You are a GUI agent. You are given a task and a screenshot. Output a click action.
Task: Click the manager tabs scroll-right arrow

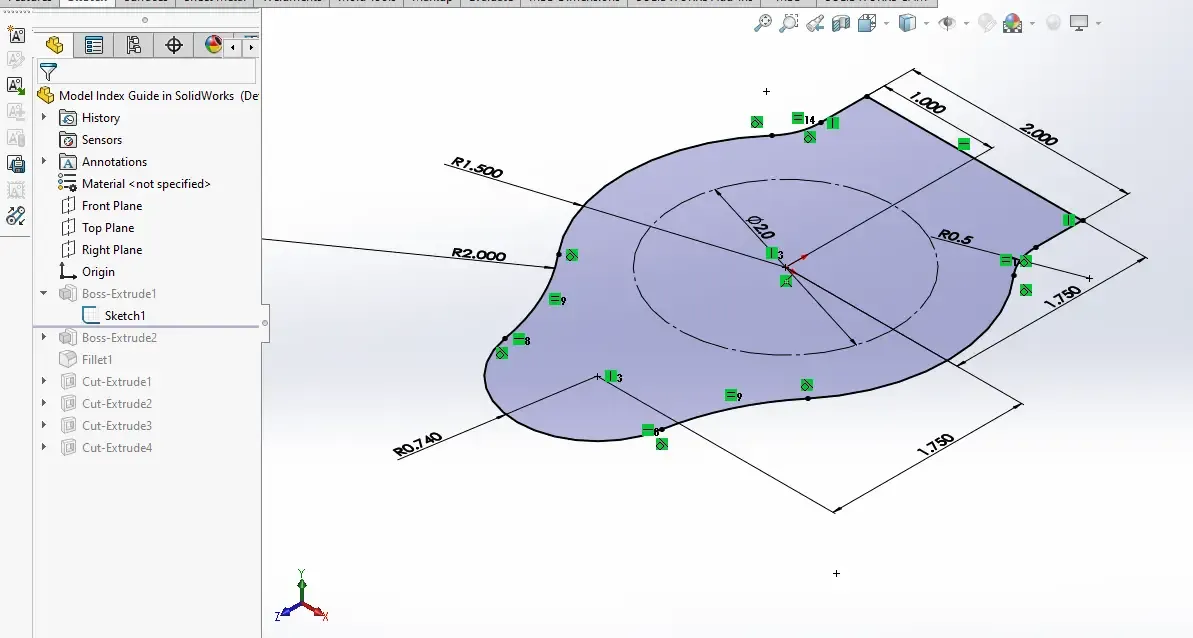[251, 47]
